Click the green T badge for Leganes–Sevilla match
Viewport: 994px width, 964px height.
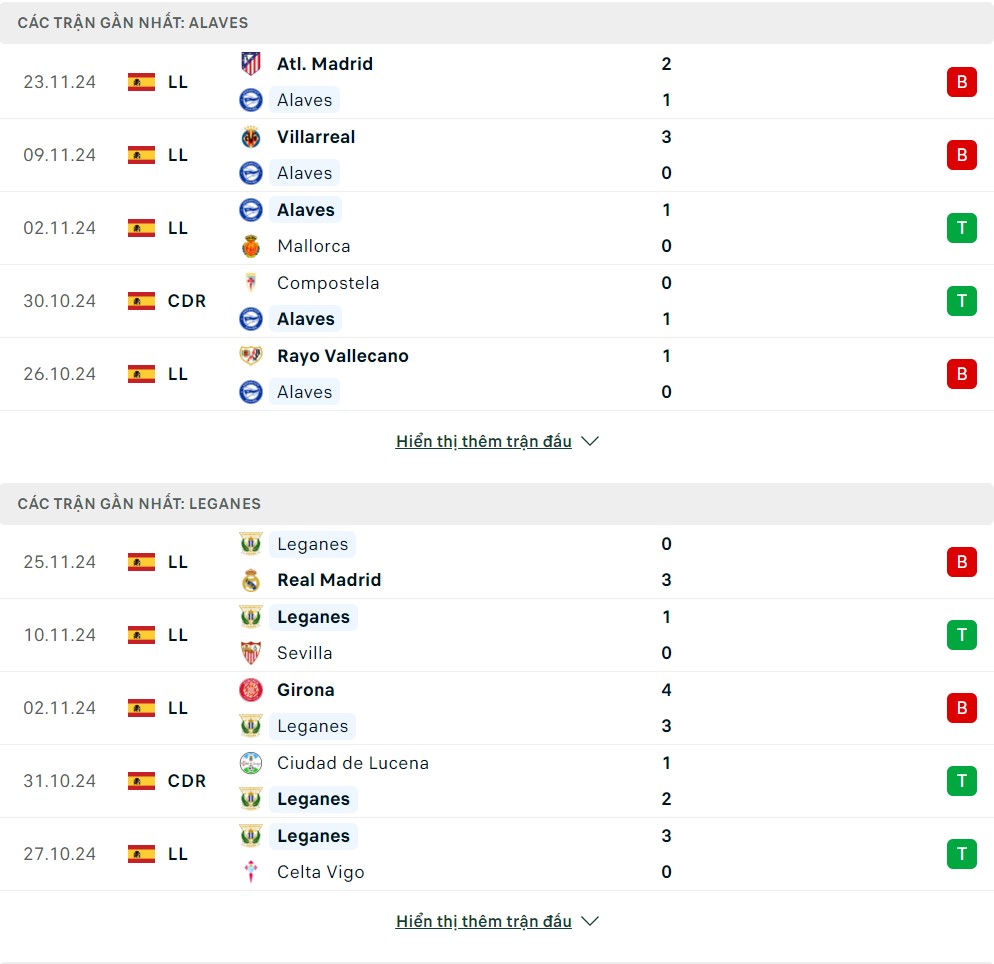[x=961, y=635]
